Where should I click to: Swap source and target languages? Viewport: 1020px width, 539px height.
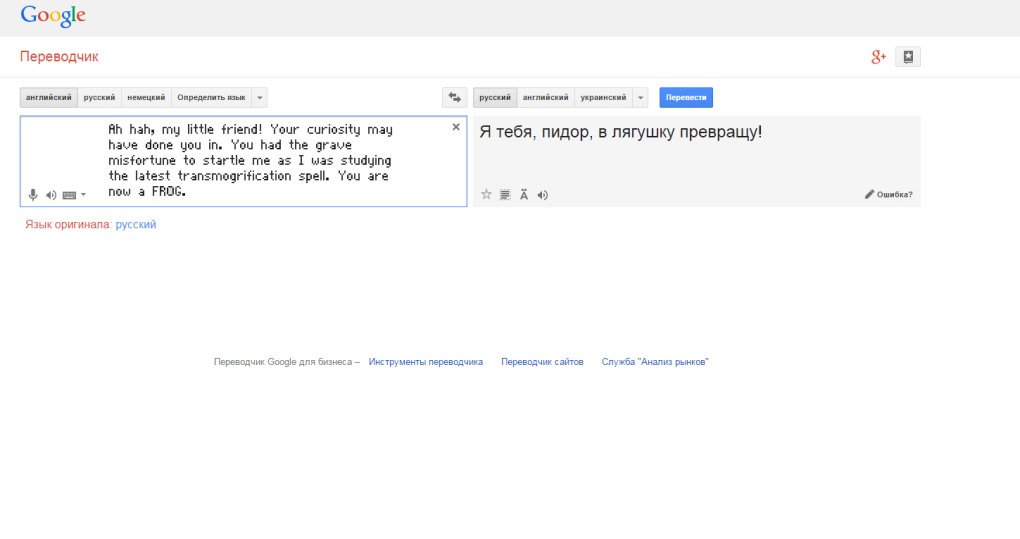click(x=455, y=98)
